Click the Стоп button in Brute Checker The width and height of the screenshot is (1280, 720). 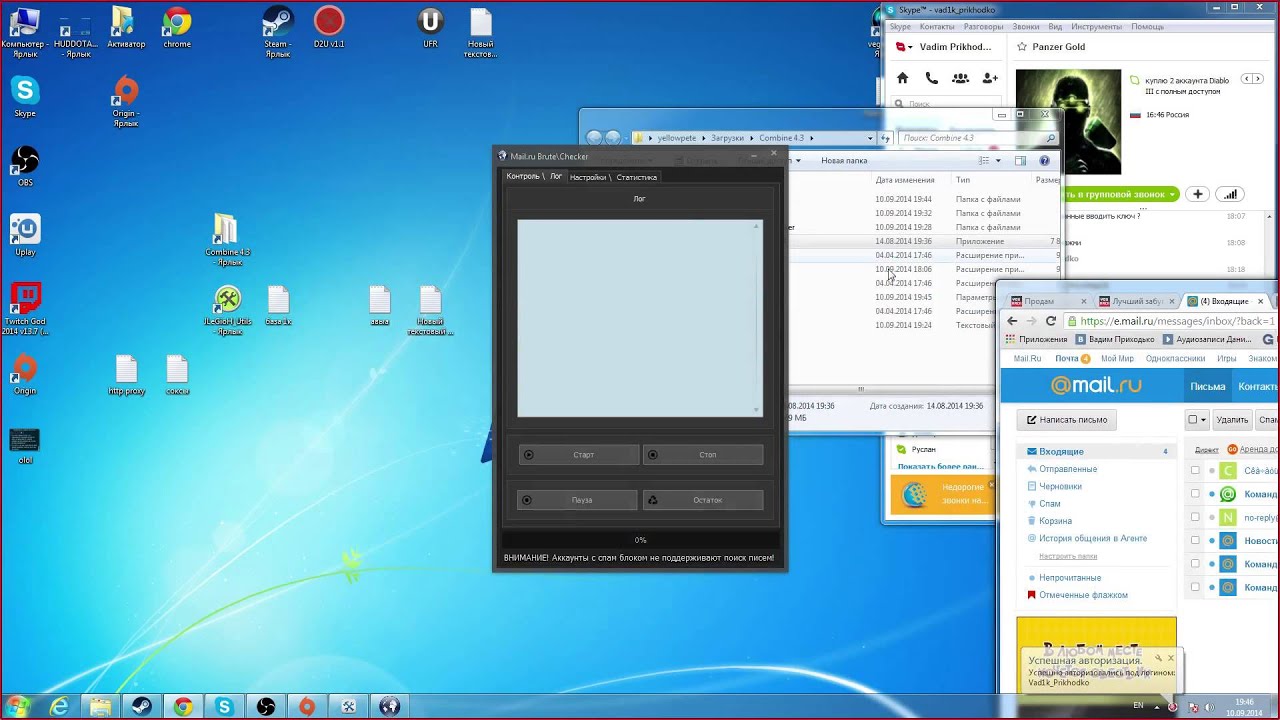[x=703, y=455]
